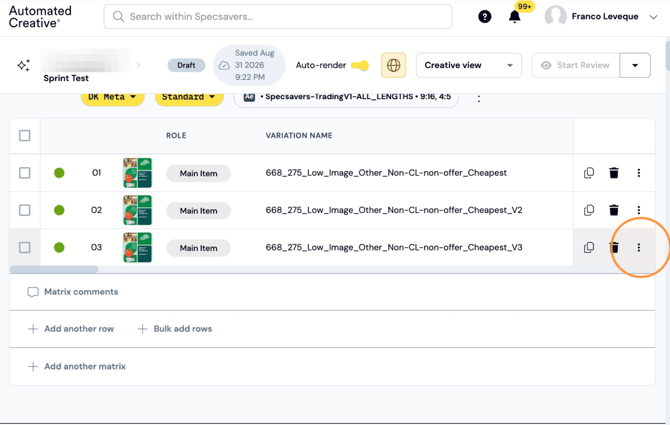This screenshot has height=425, width=670.
Task: Toggle the Auto-render switch
Action: point(360,65)
